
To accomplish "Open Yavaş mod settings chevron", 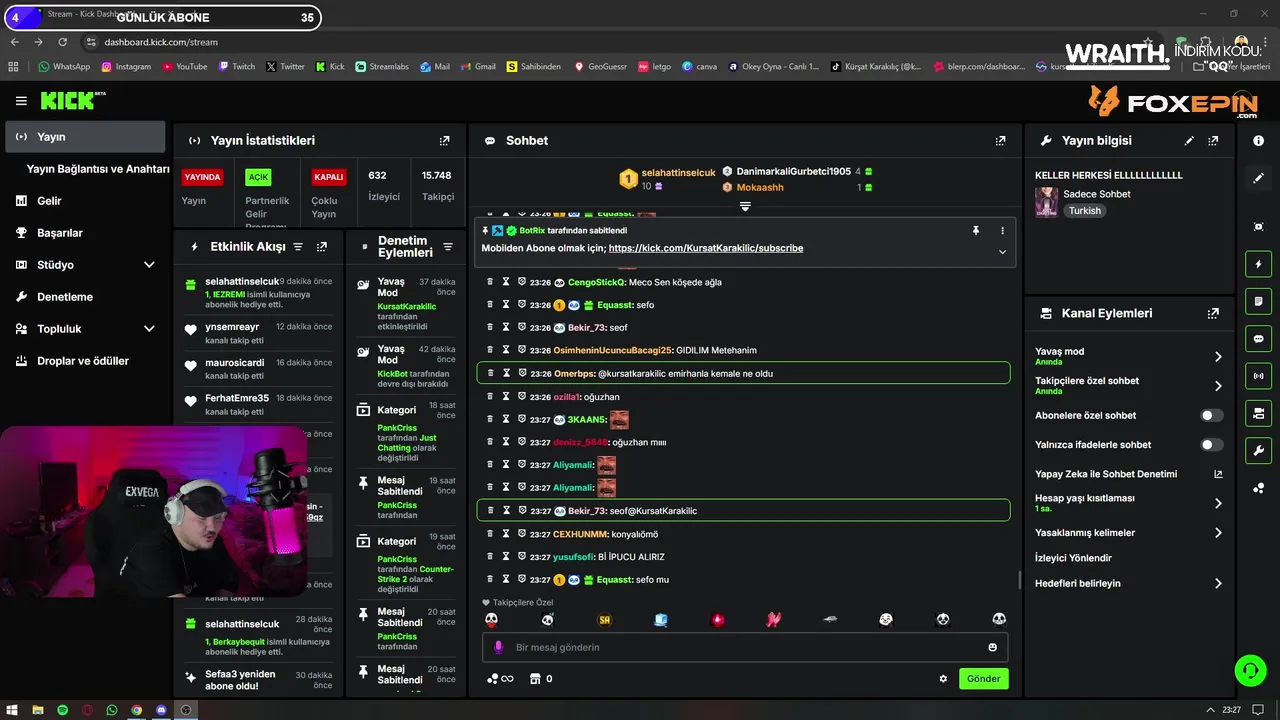I will click(x=1218, y=357).
